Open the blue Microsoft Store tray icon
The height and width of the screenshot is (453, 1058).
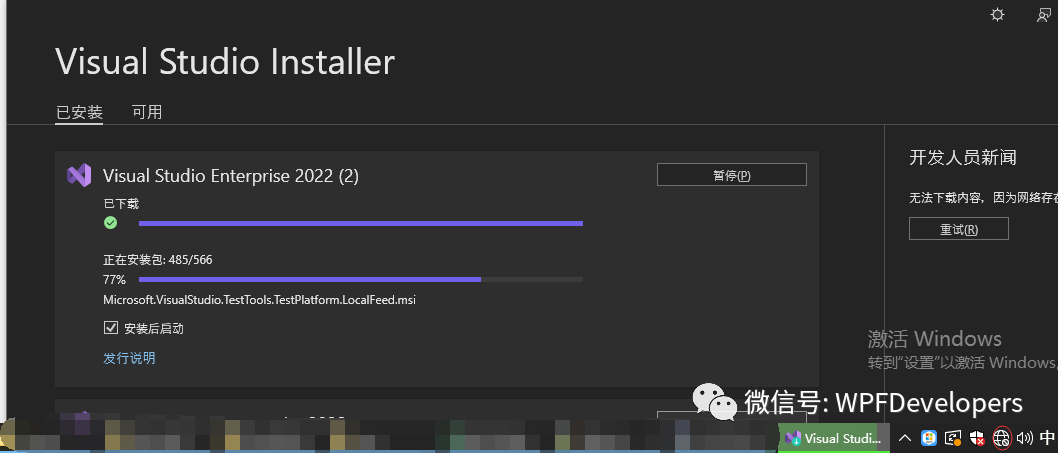(x=929, y=438)
